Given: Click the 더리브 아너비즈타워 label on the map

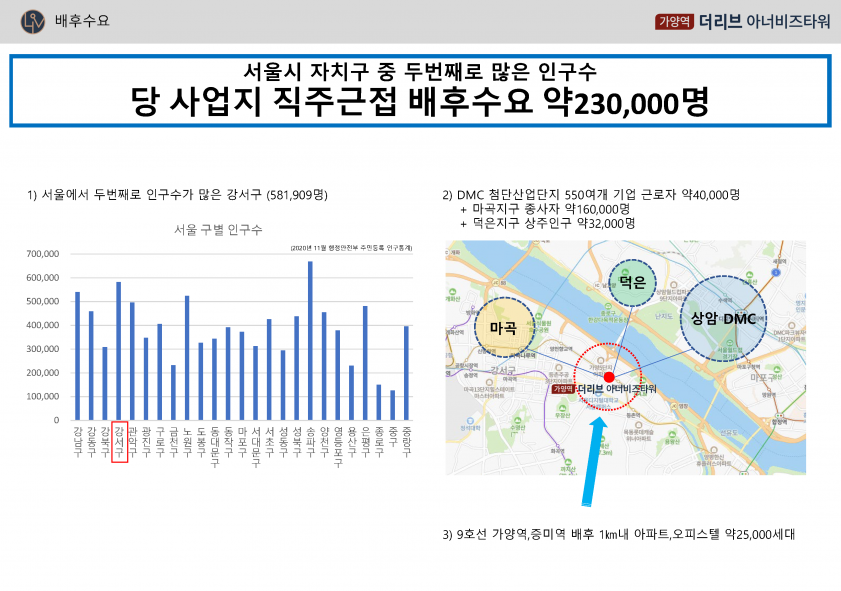Looking at the screenshot, I should 617,388.
